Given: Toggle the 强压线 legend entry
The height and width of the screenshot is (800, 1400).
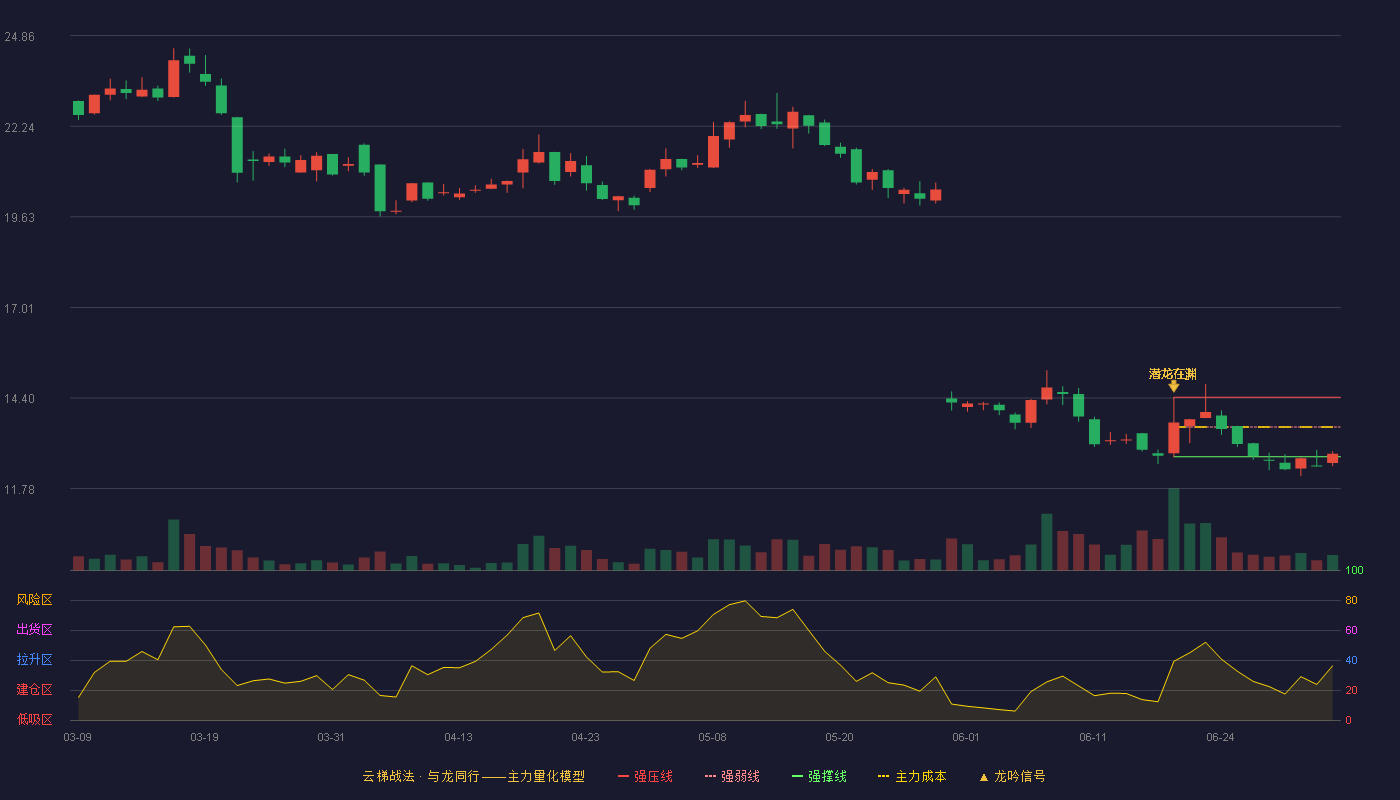Looking at the screenshot, I should click(x=645, y=776).
